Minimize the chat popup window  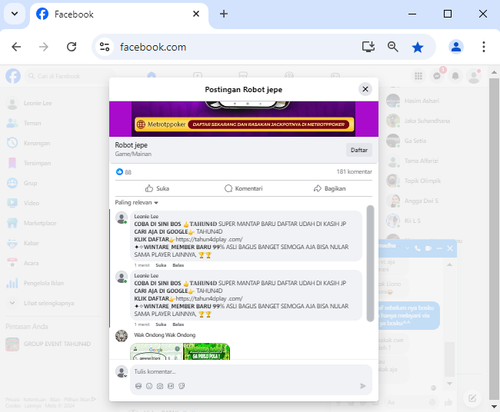click(439, 248)
